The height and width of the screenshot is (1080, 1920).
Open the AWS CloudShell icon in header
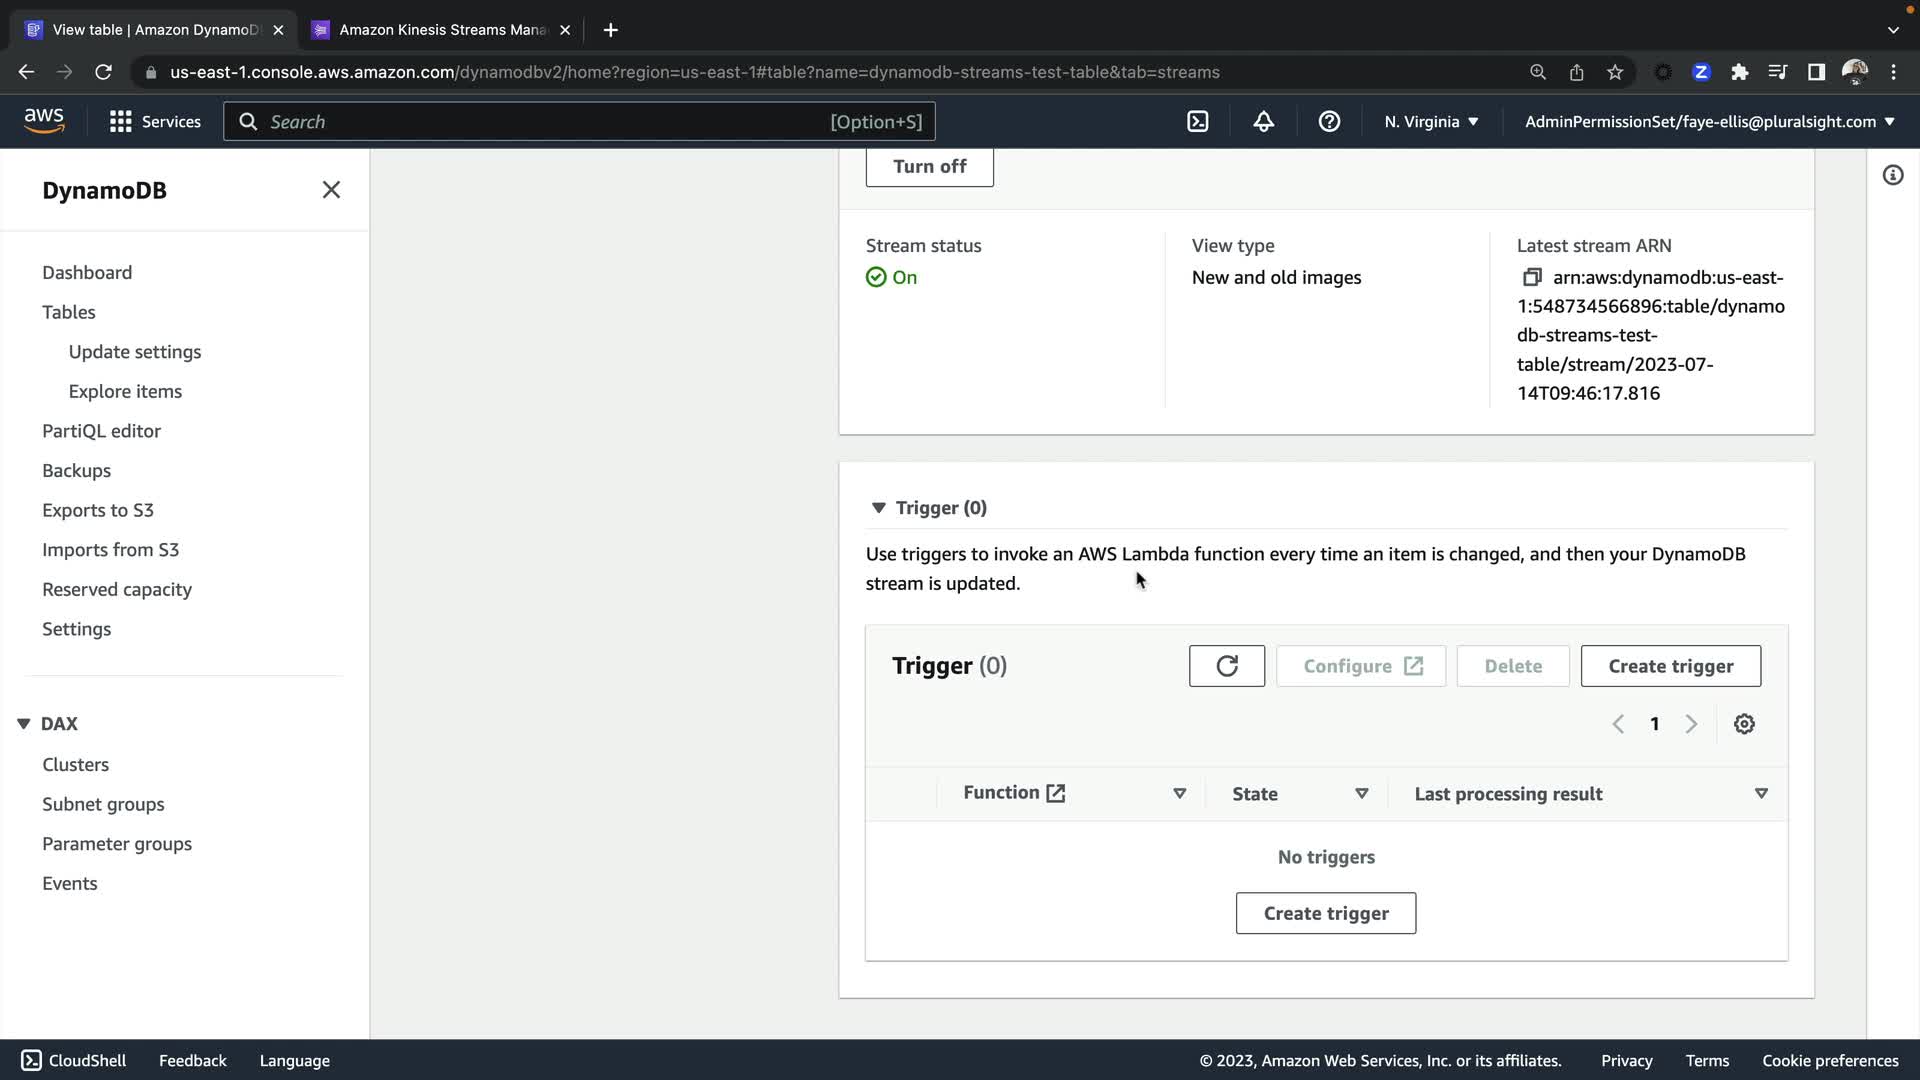(1197, 122)
